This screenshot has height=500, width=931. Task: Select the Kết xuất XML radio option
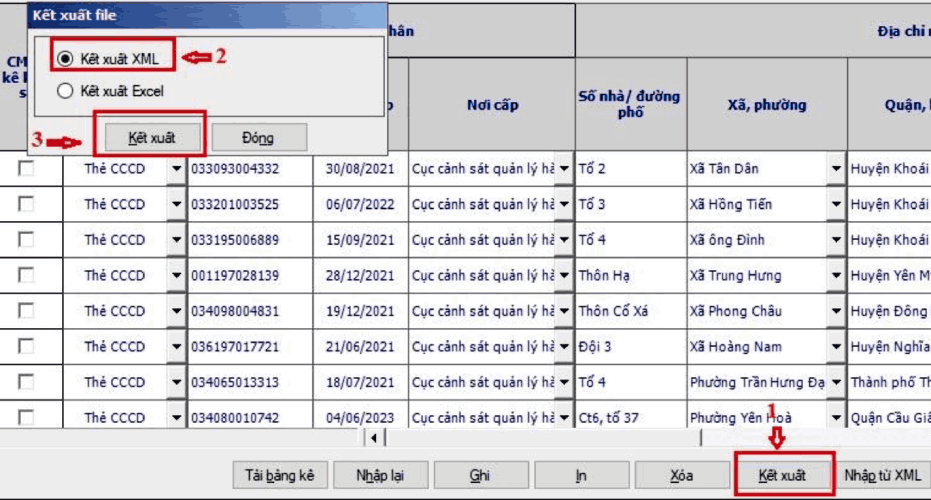point(65,58)
